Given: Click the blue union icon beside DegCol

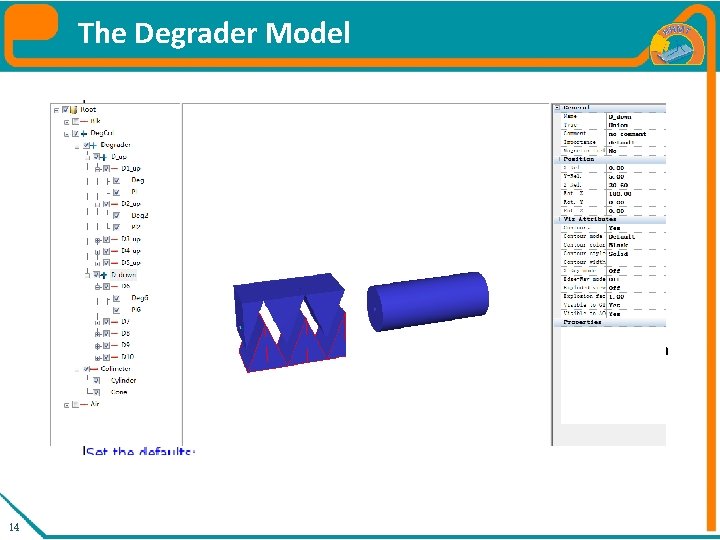Looking at the screenshot, I should click(84, 134).
